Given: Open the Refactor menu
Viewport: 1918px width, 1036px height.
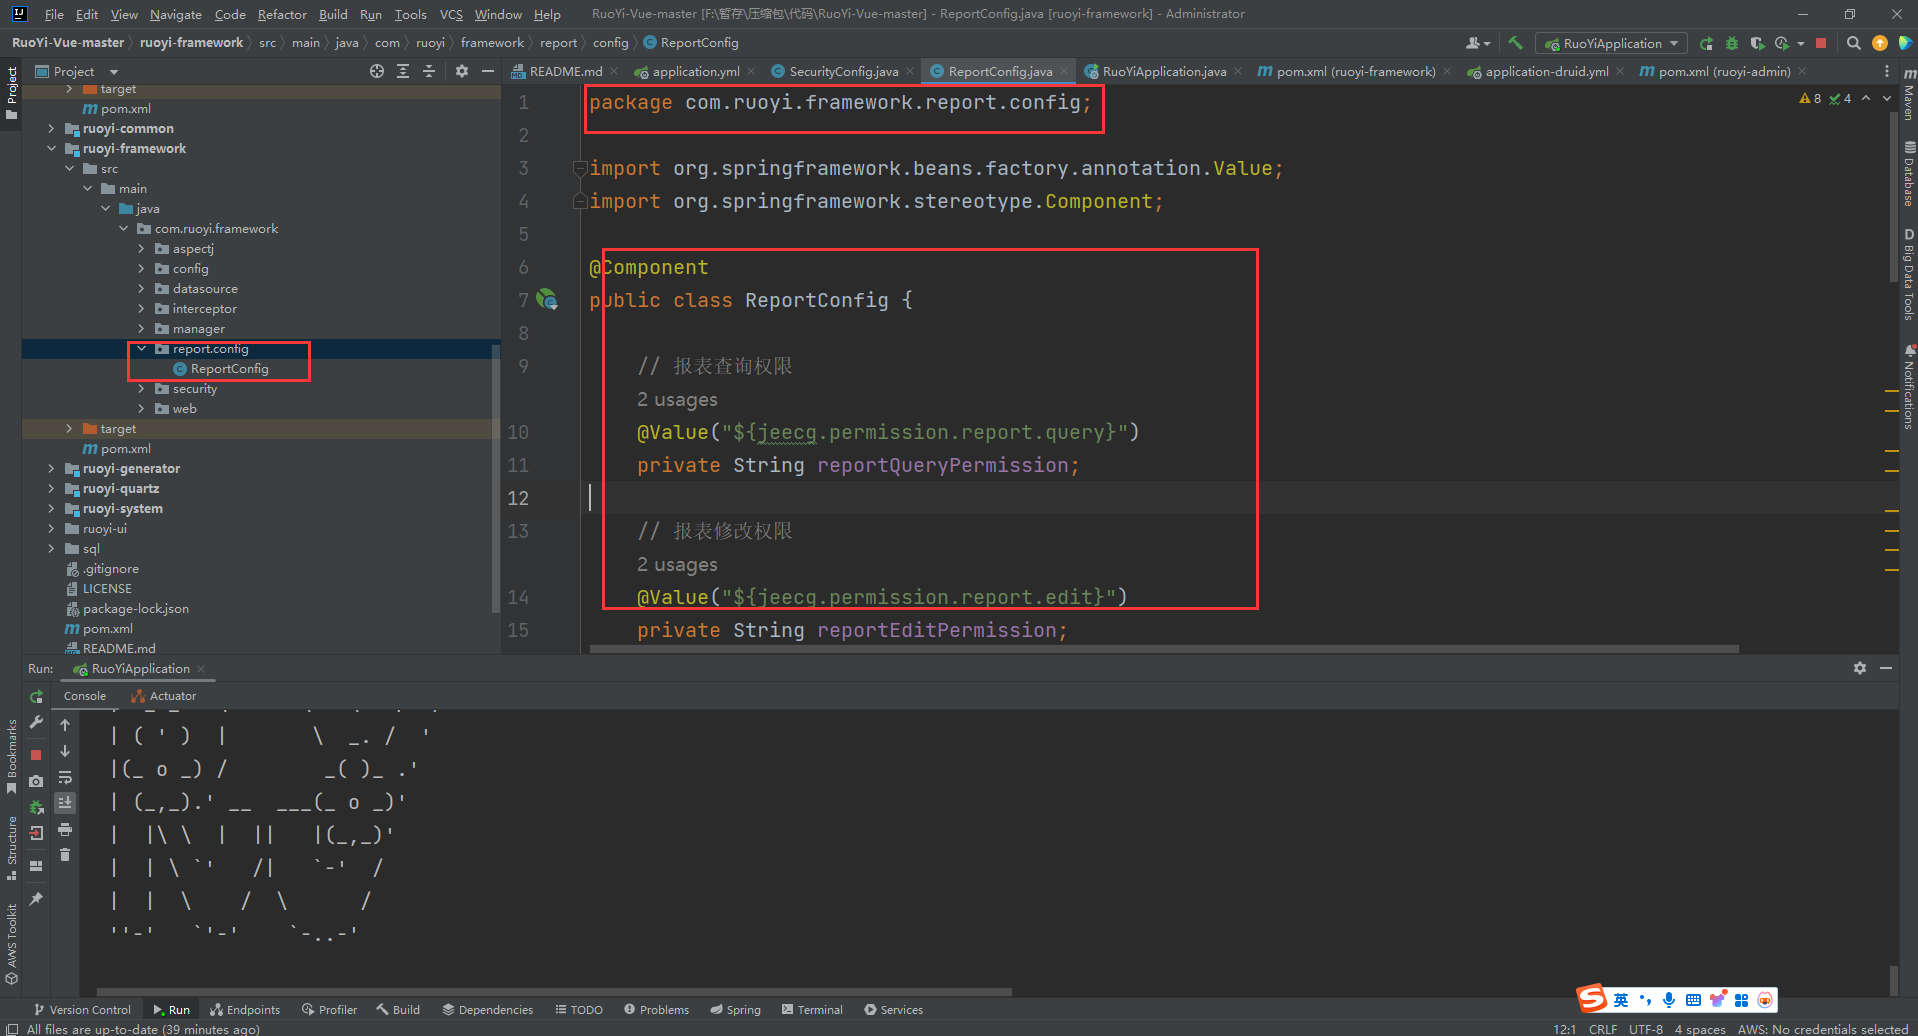Looking at the screenshot, I should point(282,14).
